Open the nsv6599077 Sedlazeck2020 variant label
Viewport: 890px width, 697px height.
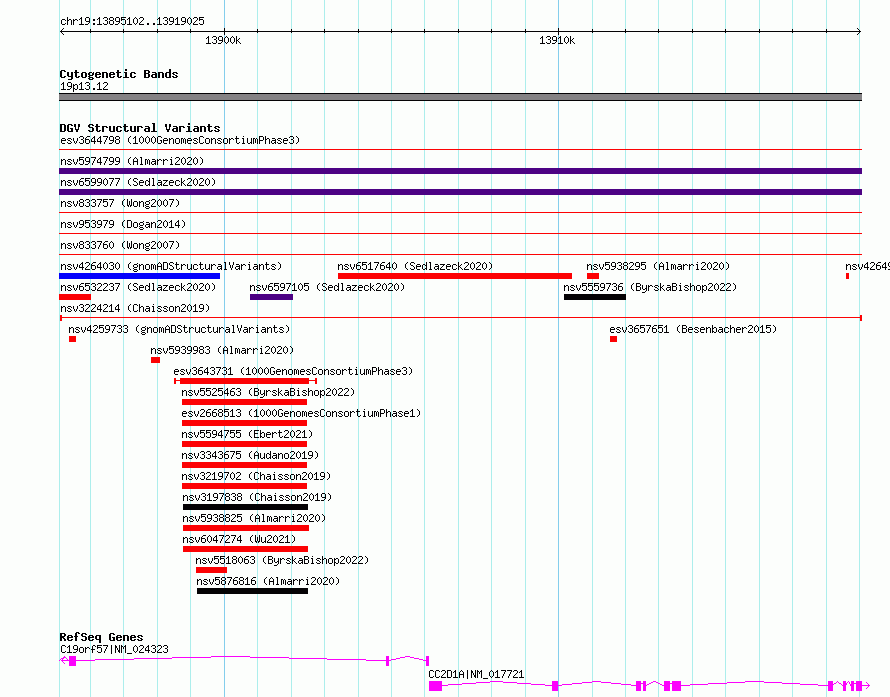(138, 182)
